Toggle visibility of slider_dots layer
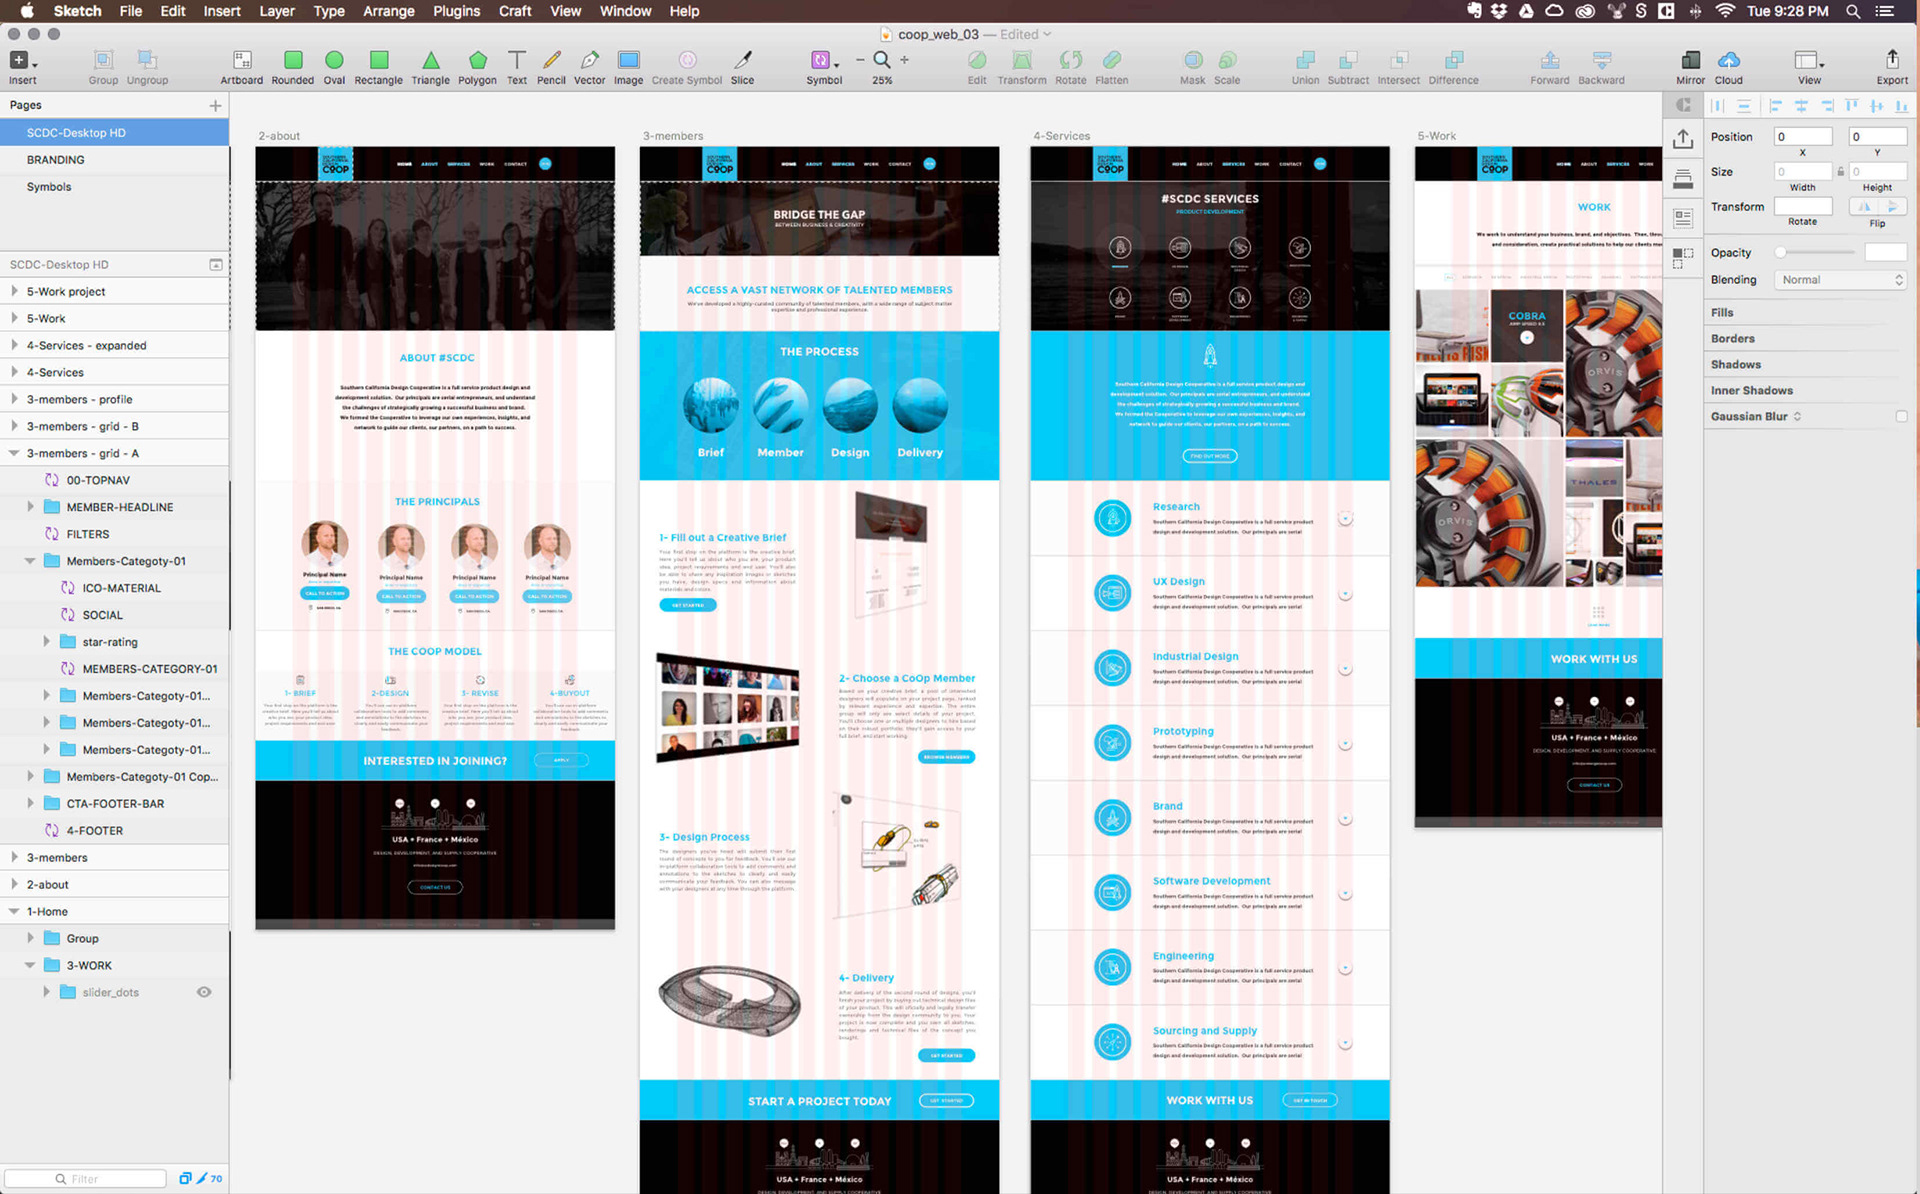1920x1194 pixels. [204, 992]
